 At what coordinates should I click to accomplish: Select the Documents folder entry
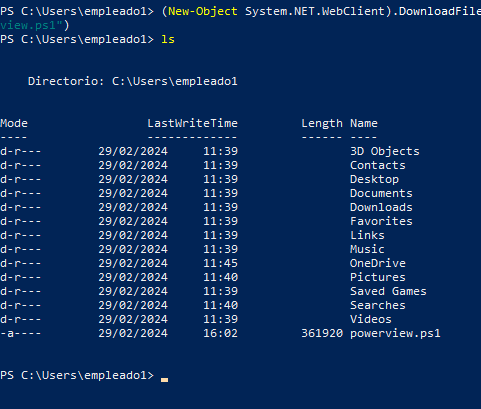(x=381, y=193)
